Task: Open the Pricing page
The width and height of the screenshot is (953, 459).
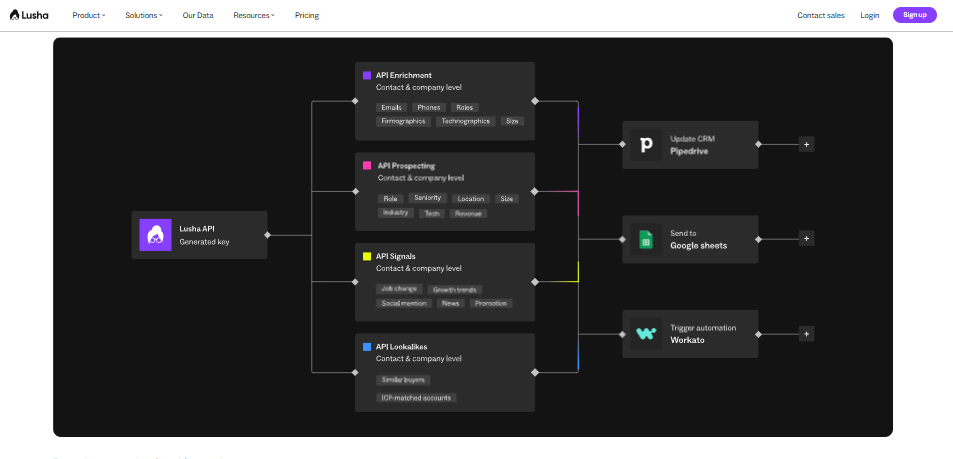Action: [x=307, y=15]
